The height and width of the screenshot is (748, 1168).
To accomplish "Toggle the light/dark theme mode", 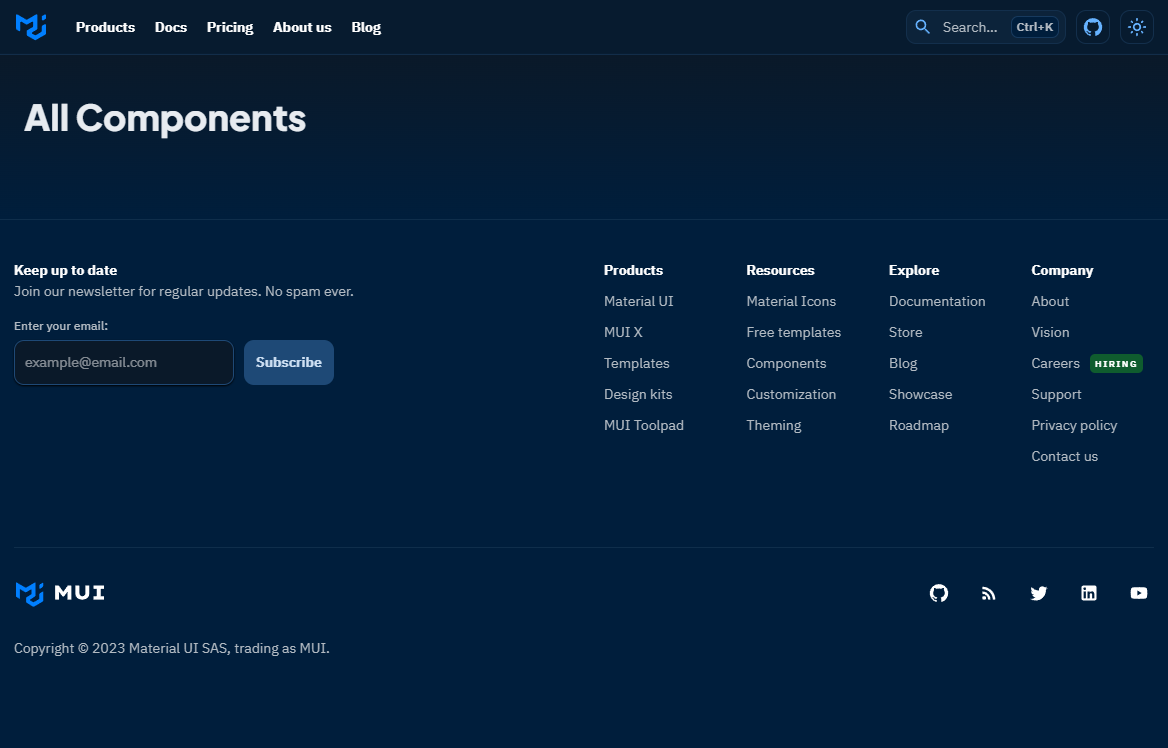I will [1137, 27].
